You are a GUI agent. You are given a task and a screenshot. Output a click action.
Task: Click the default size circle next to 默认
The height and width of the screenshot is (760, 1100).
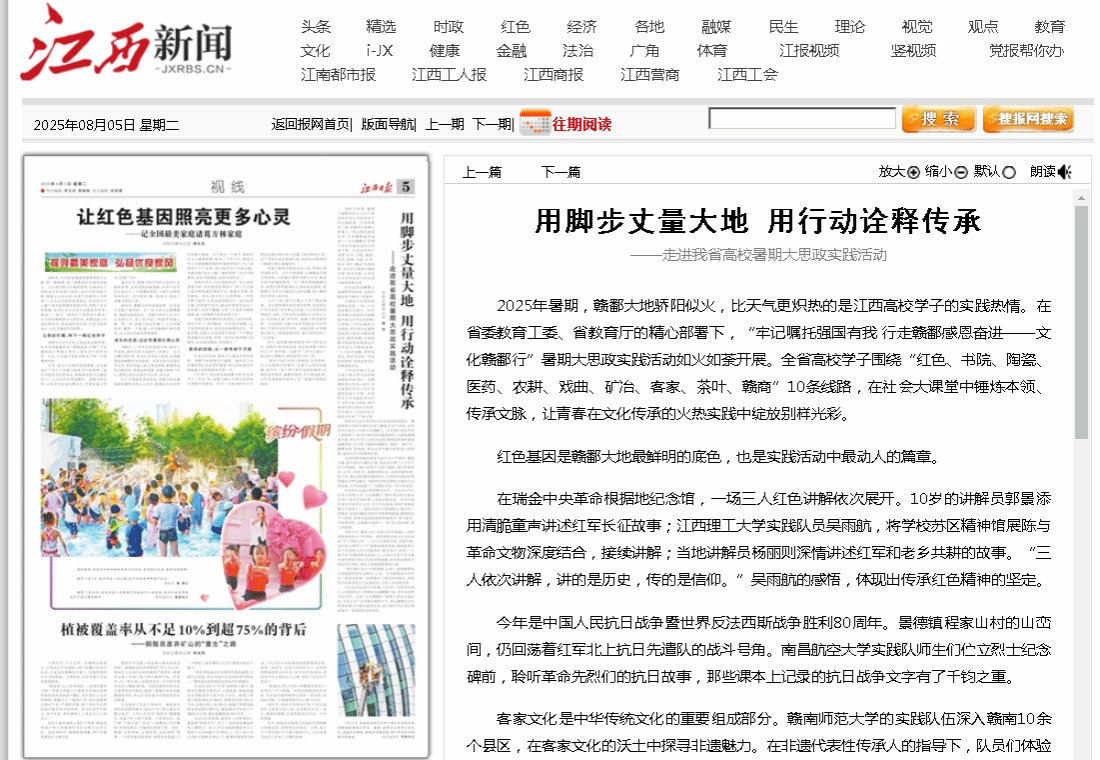coord(1009,173)
